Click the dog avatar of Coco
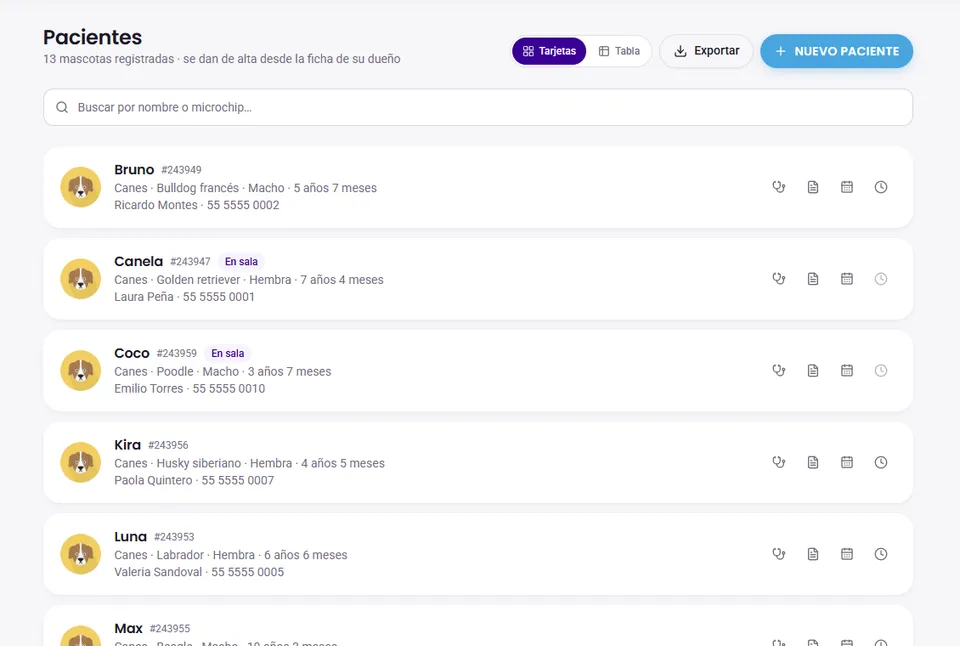The width and height of the screenshot is (960, 646). tap(80, 370)
